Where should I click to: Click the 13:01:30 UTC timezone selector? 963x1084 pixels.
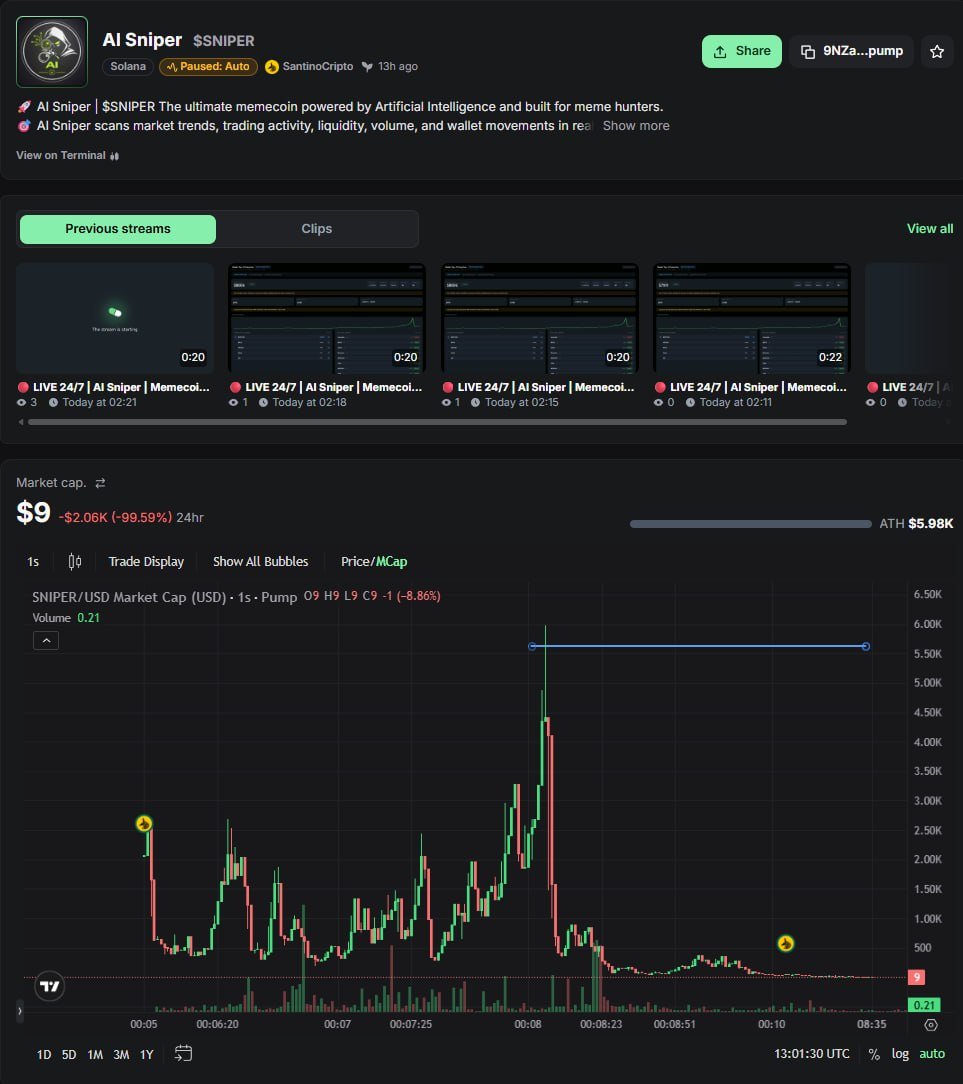[x=812, y=1054]
